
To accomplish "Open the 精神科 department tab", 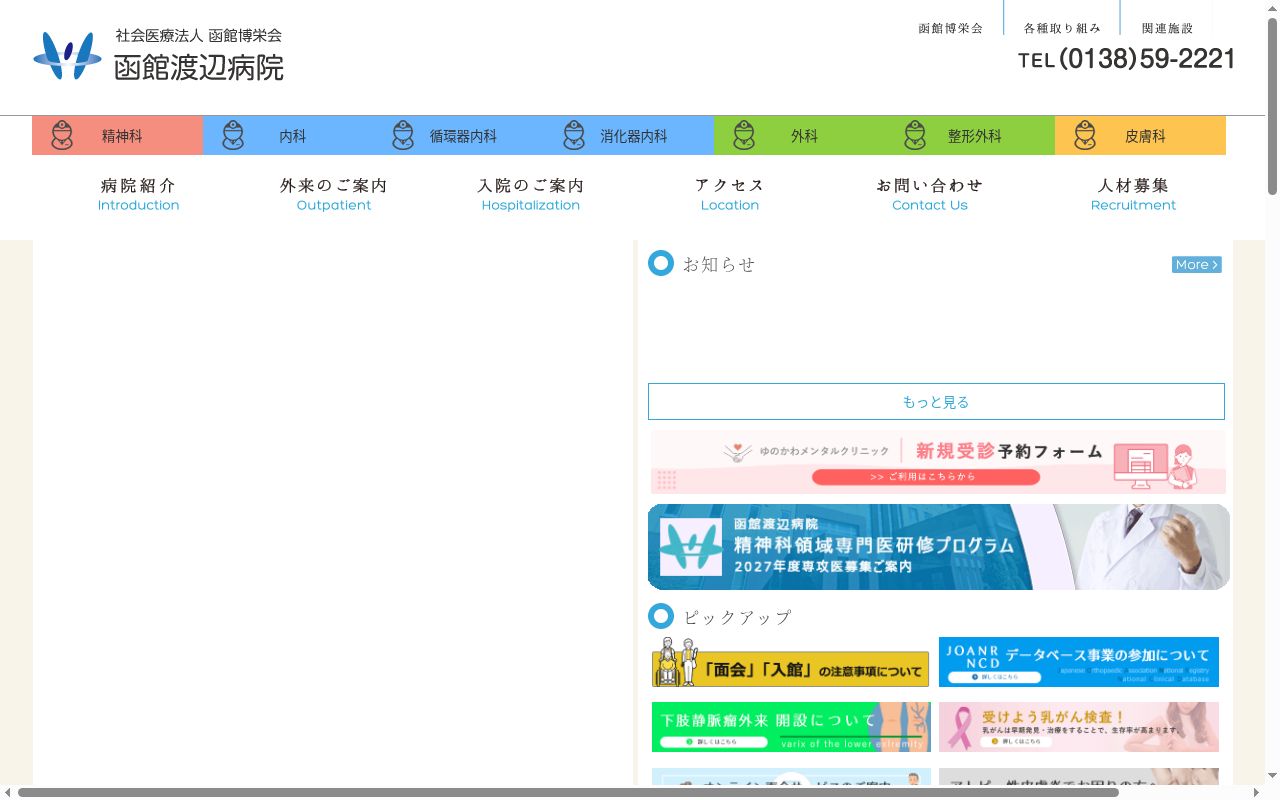I will pyautogui.click(x=117, y=135).
